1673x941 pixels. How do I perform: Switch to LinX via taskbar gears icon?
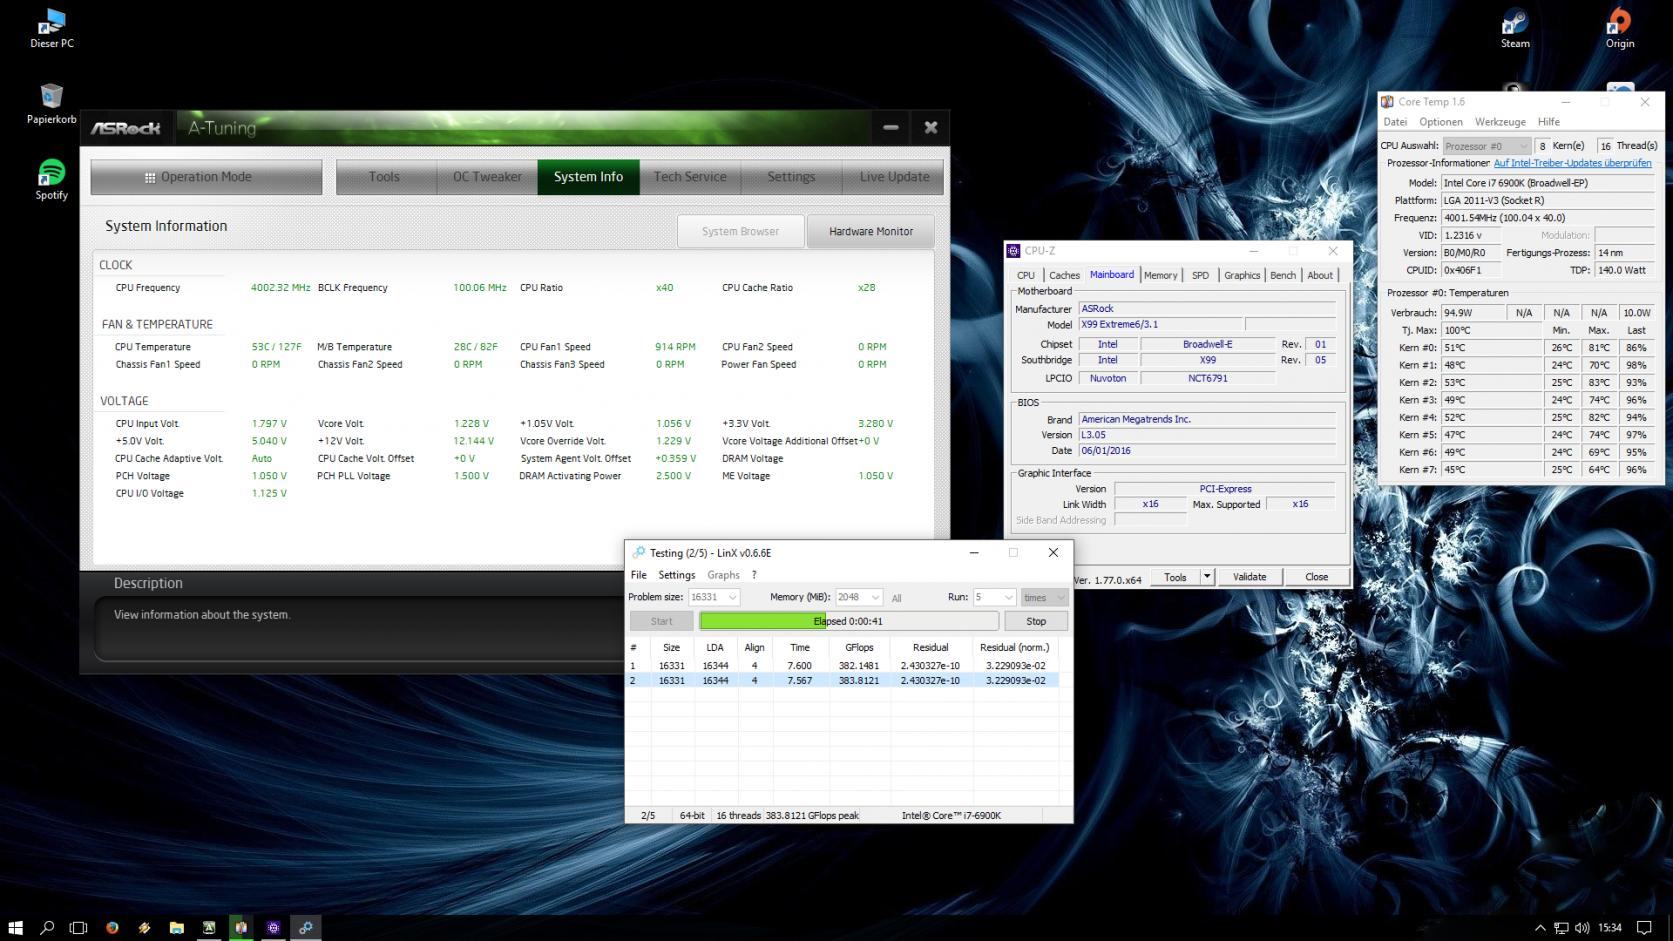(306, 927)
